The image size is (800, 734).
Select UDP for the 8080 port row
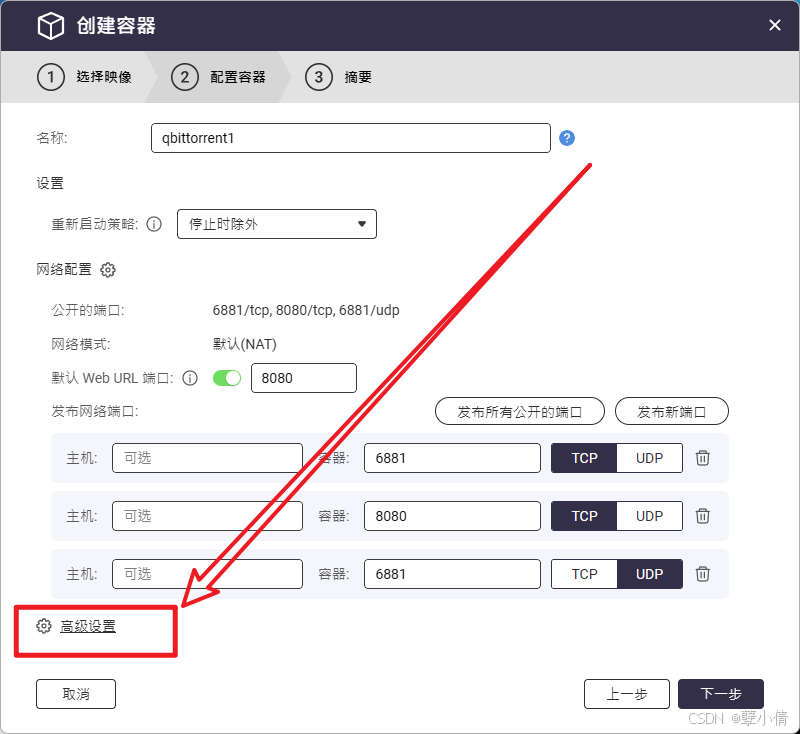[x=649, y=516]
